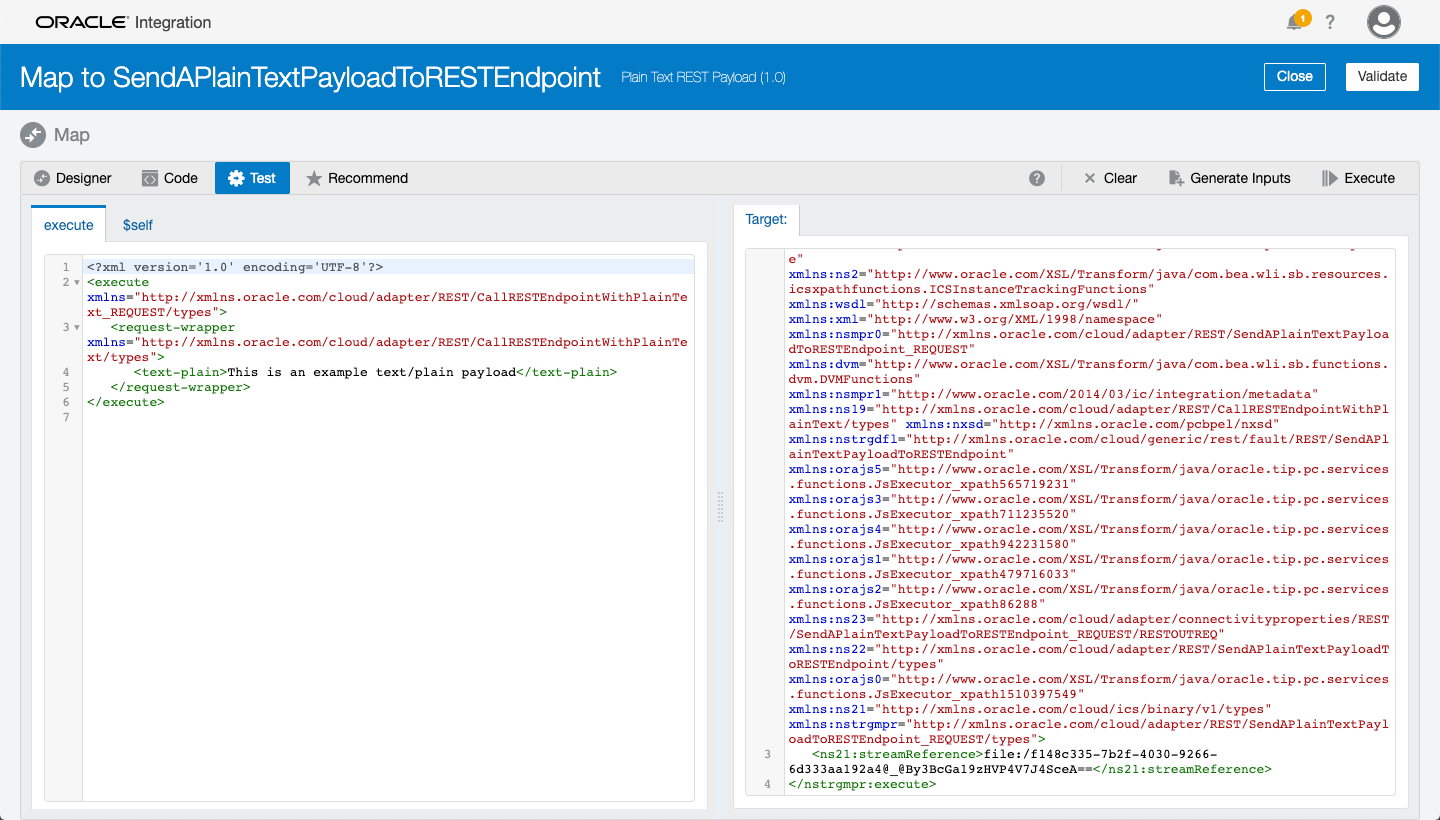The width and height of the screenshot is (1440, 820).
Task: Click the splitter handle between the panes
Action: tap(720, 507)
